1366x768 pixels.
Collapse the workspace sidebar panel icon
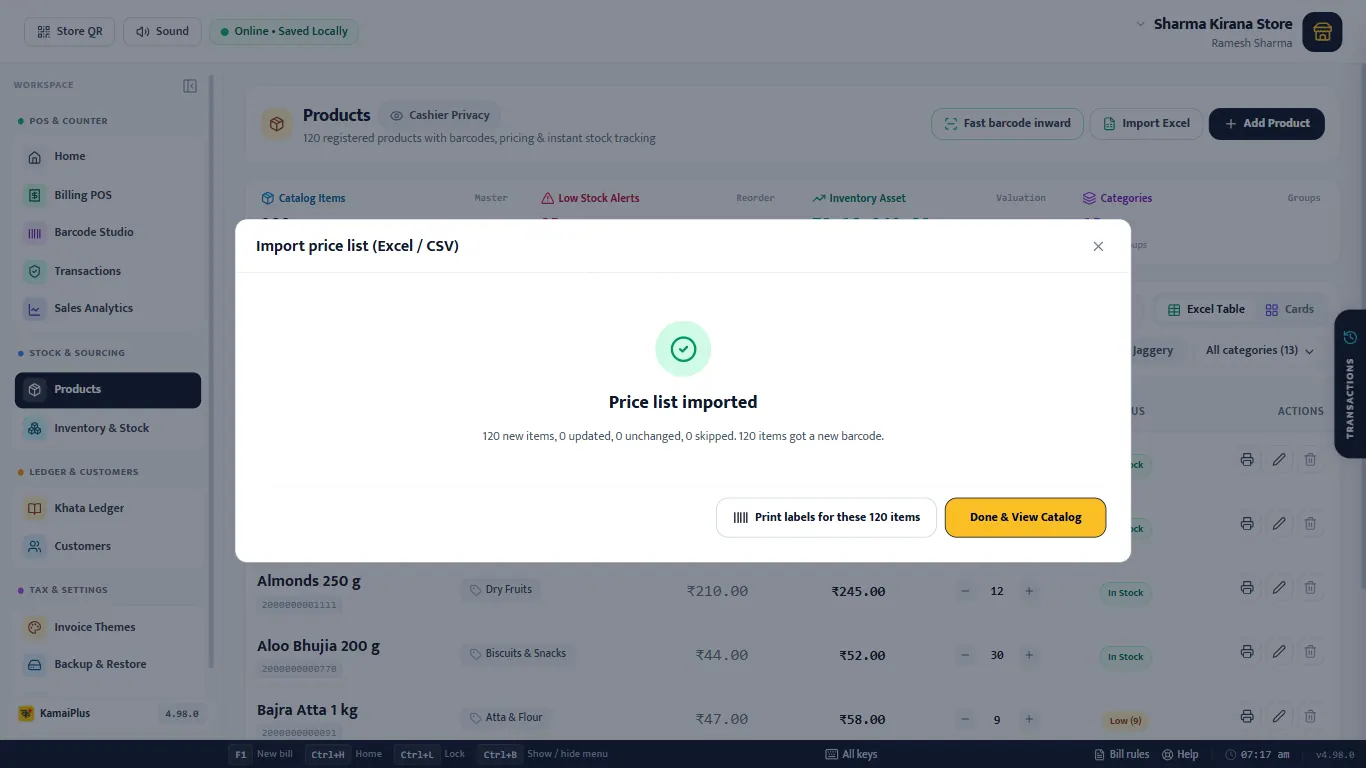pos(190,86)
